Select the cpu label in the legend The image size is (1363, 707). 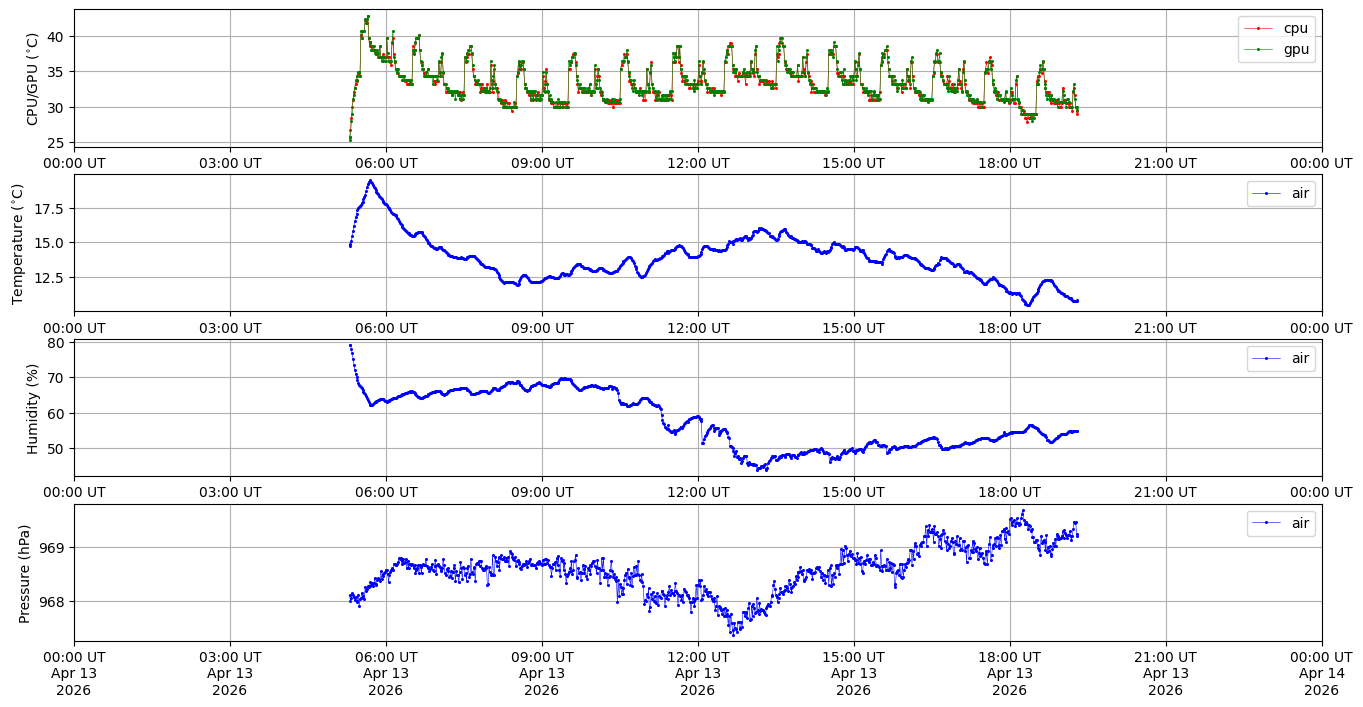pyautogui.click(x=1295, y=28)
